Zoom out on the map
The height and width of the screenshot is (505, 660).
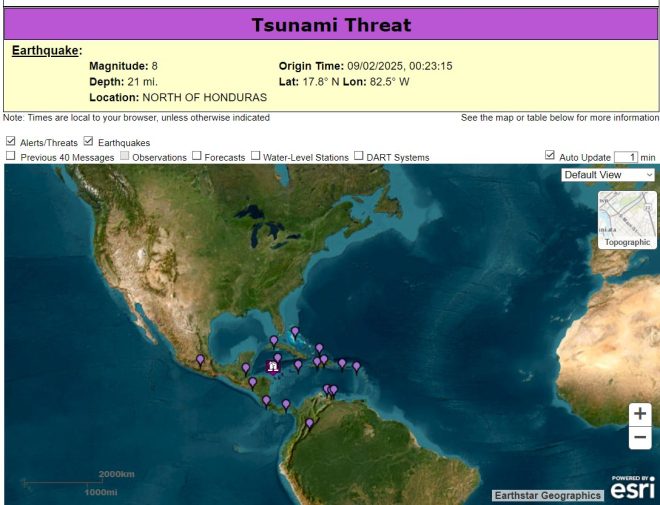pyautogui.click(x=640, y=438)
